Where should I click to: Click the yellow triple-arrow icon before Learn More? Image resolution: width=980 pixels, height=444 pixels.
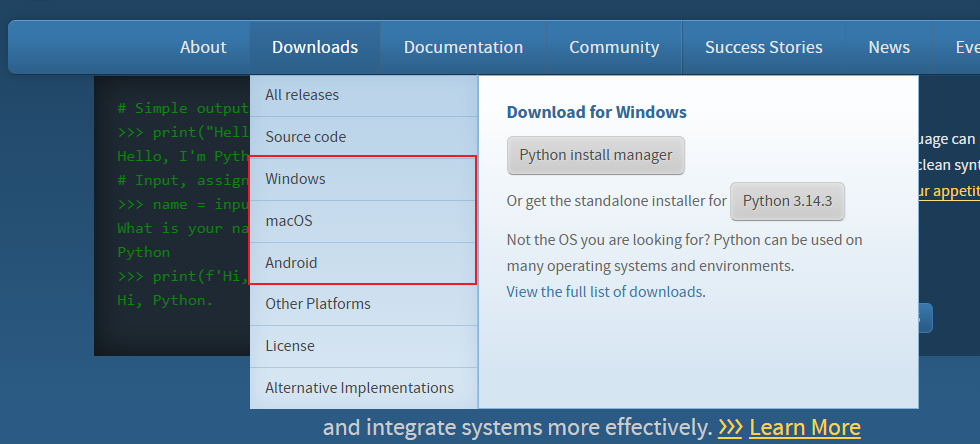point(730,428)
